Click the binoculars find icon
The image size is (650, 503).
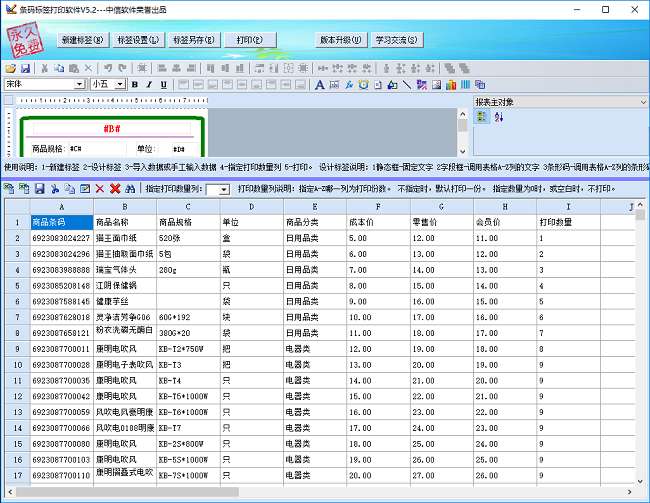tap(130, 189)
